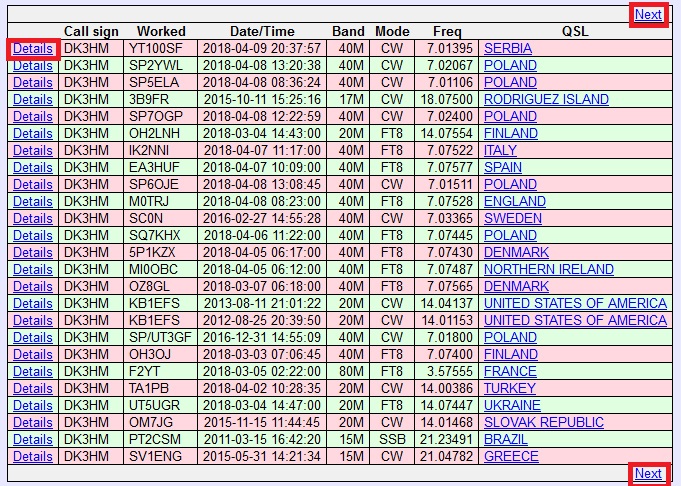The width and height of the screenshot is (681, 486).
Task: Click the POLAND link in the SQ7KHX row
Action: (x=510, y=235)
